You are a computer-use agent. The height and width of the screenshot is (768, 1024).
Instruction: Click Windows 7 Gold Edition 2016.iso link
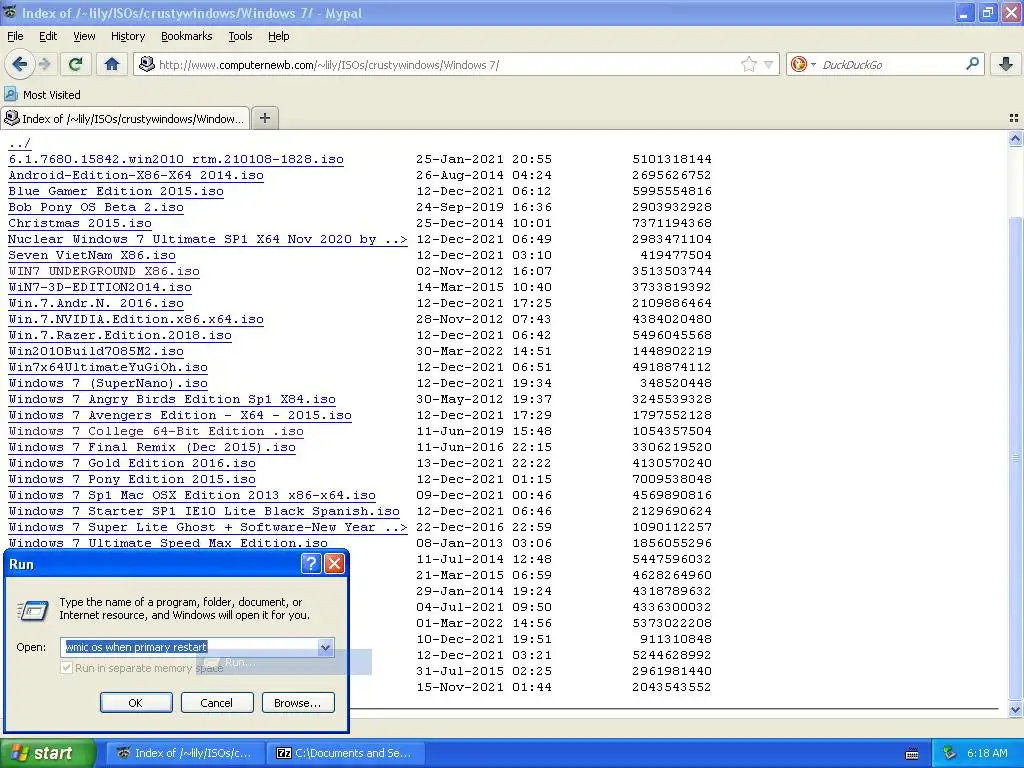132,463
